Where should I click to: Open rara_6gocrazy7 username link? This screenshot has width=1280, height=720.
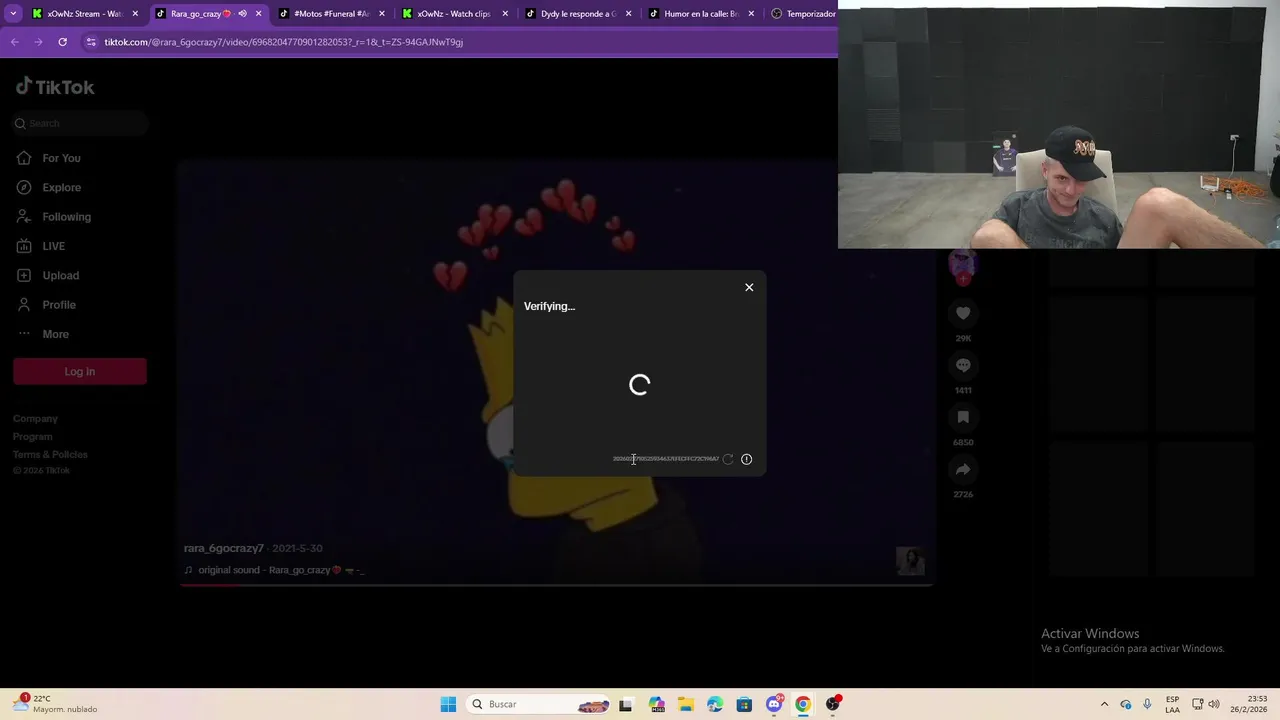pyautogui.click(x=224, y=548)
